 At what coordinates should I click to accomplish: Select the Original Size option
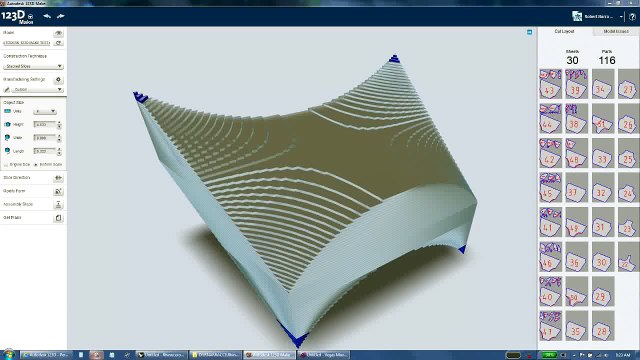(17, 164)
